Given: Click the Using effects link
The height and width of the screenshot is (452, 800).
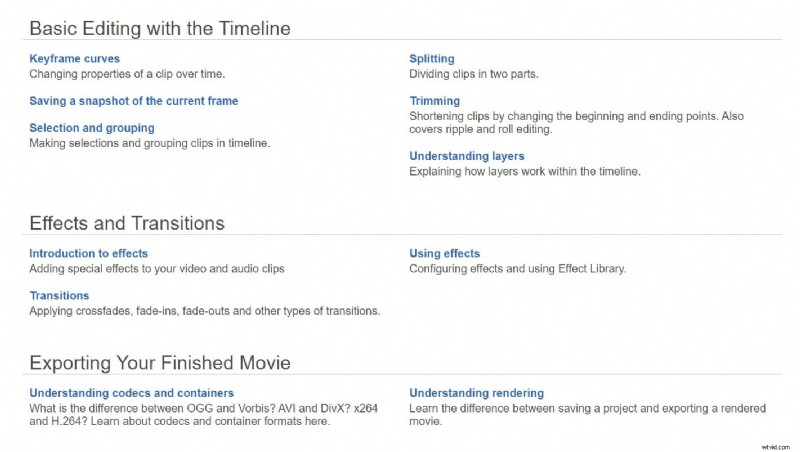Looking at the screenshot, I should click(444, 254).
